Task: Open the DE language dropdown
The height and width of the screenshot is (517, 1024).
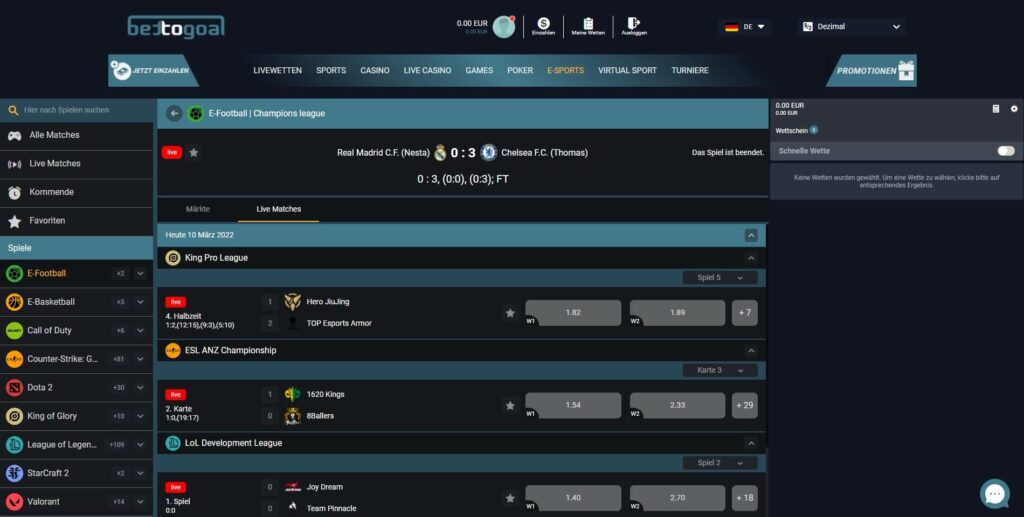Action: point(744,27)
